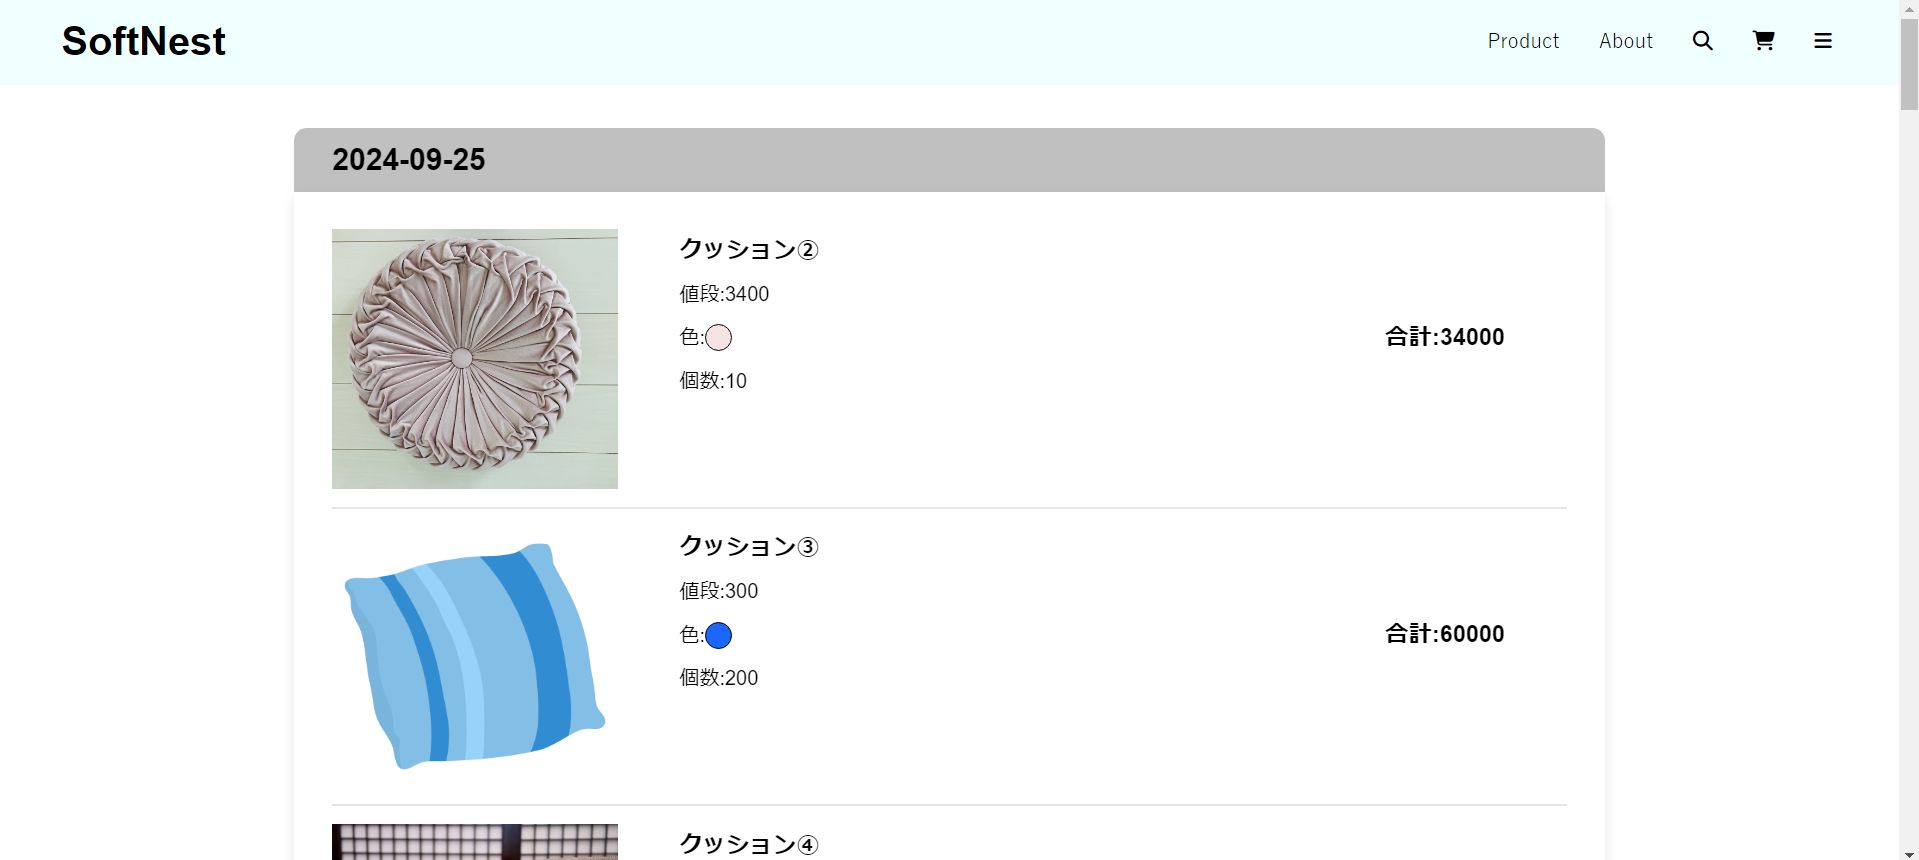Select the pink color swatch
Screen dimensions: 1919x860
pyautogui.click(x=718, y=338)
